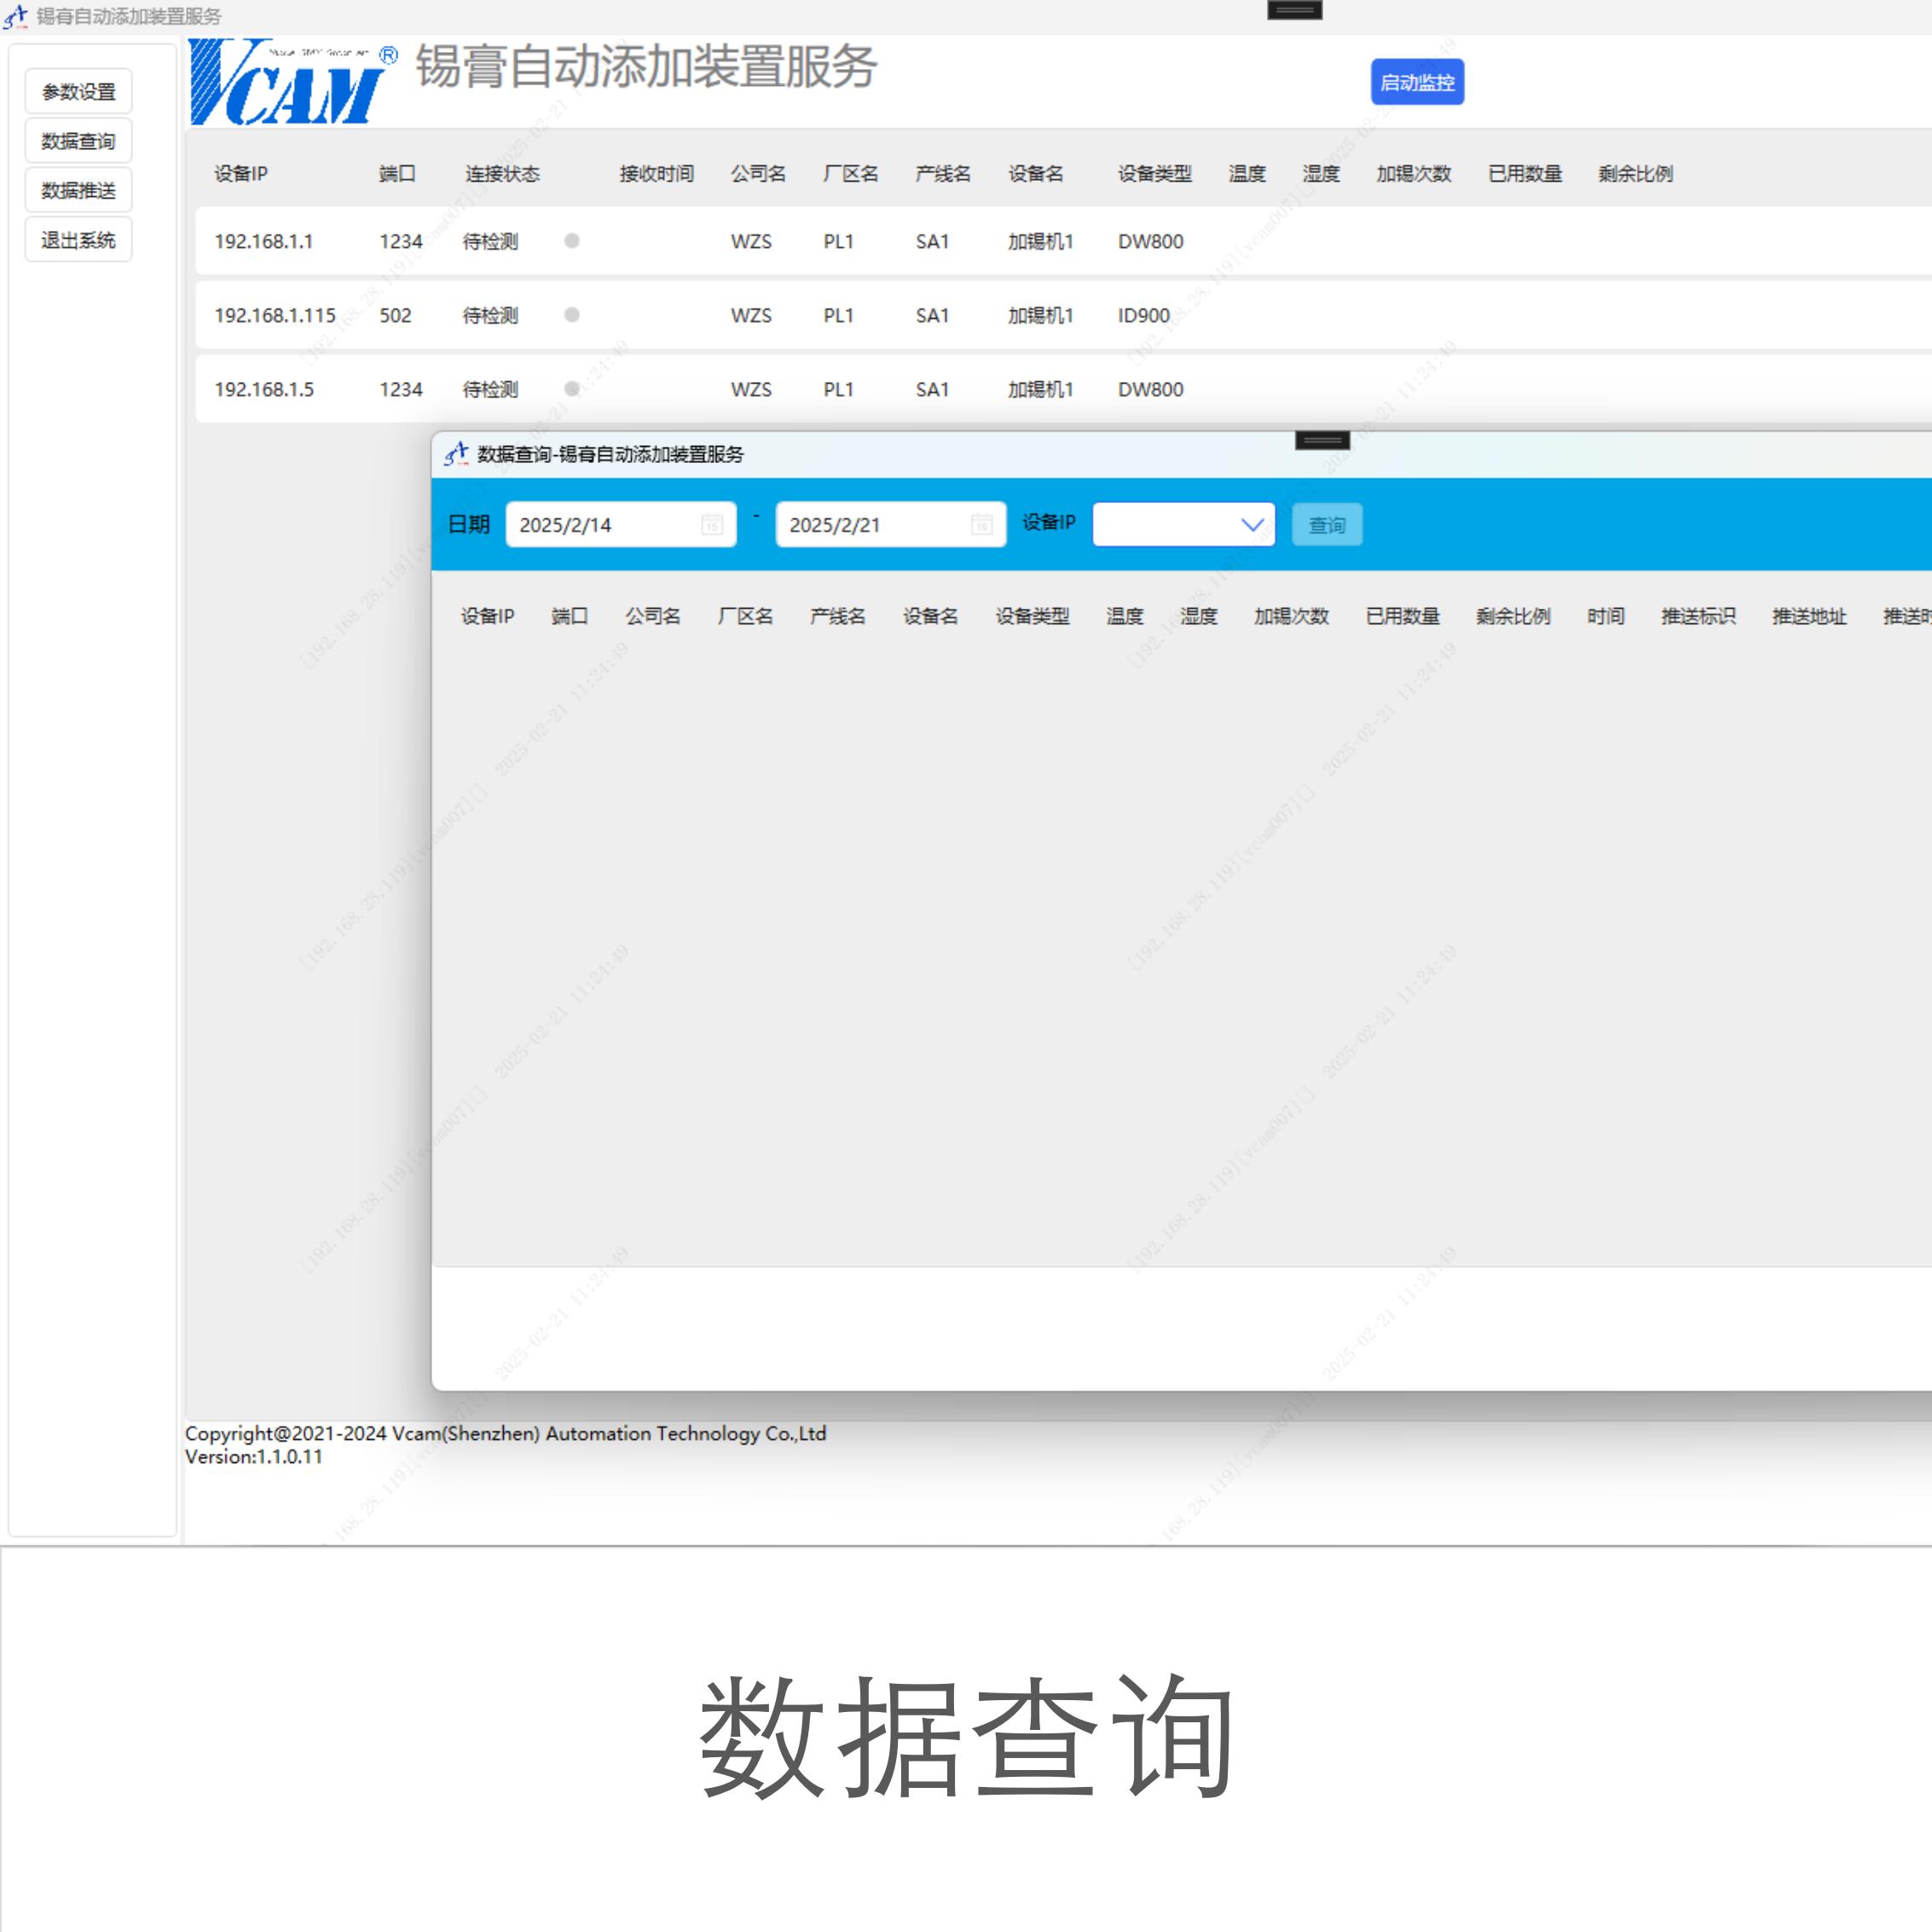Click status dot for 192.168.1.5
The width and height of the screenshot is (1932, 1932).
click(x=572, y=389)
